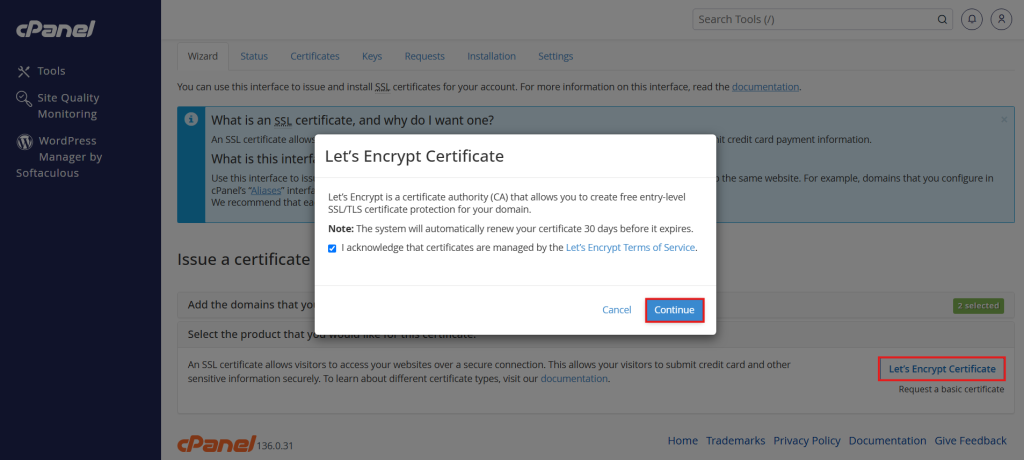Open WordPress Manager by Softaculous text
Image resolution: width=1024 pixels, height=460 pixels.
tap(59, 157)
